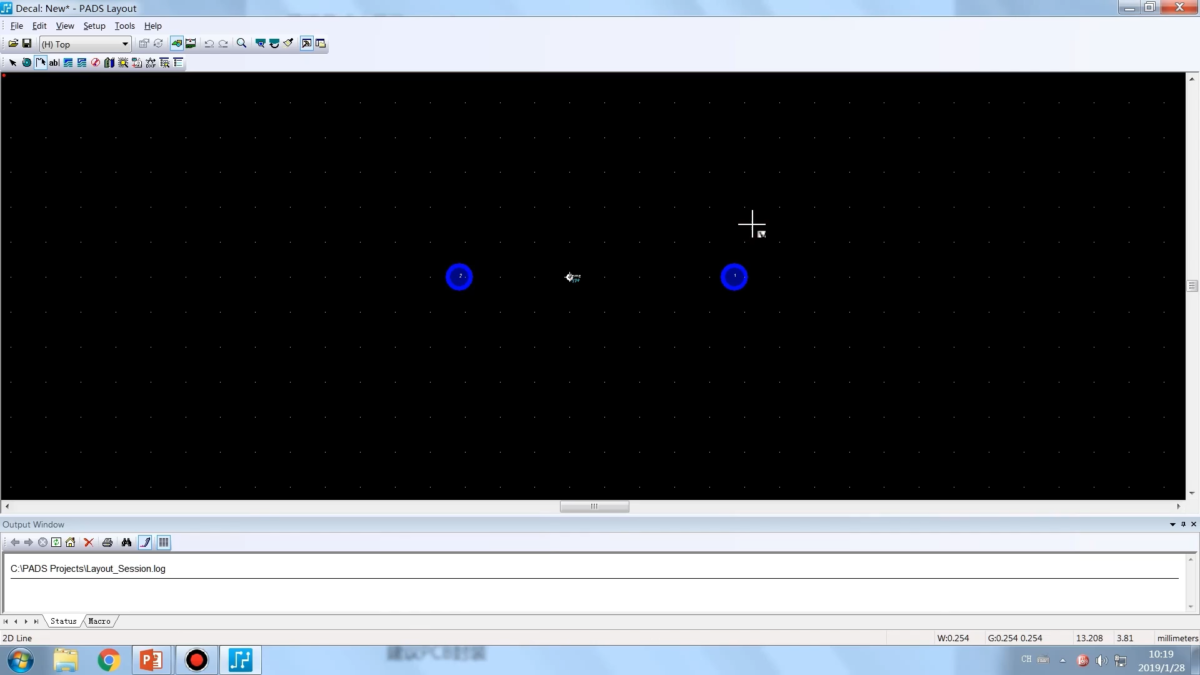This screenshot has height=675, width=1200.
Task: Click the Layout_Session.log file link
Action: coord(88,568)
